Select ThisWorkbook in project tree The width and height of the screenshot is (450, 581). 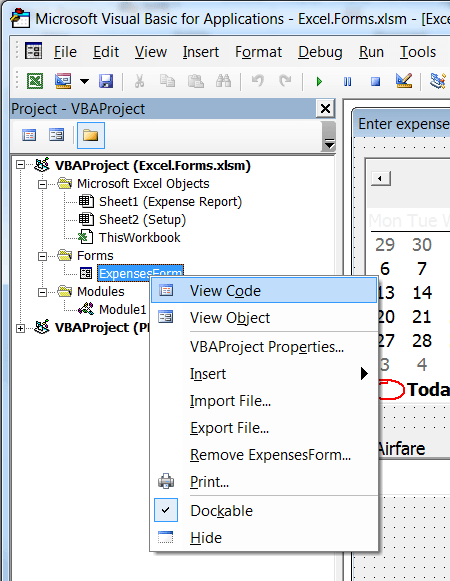[x=139, y=238]
